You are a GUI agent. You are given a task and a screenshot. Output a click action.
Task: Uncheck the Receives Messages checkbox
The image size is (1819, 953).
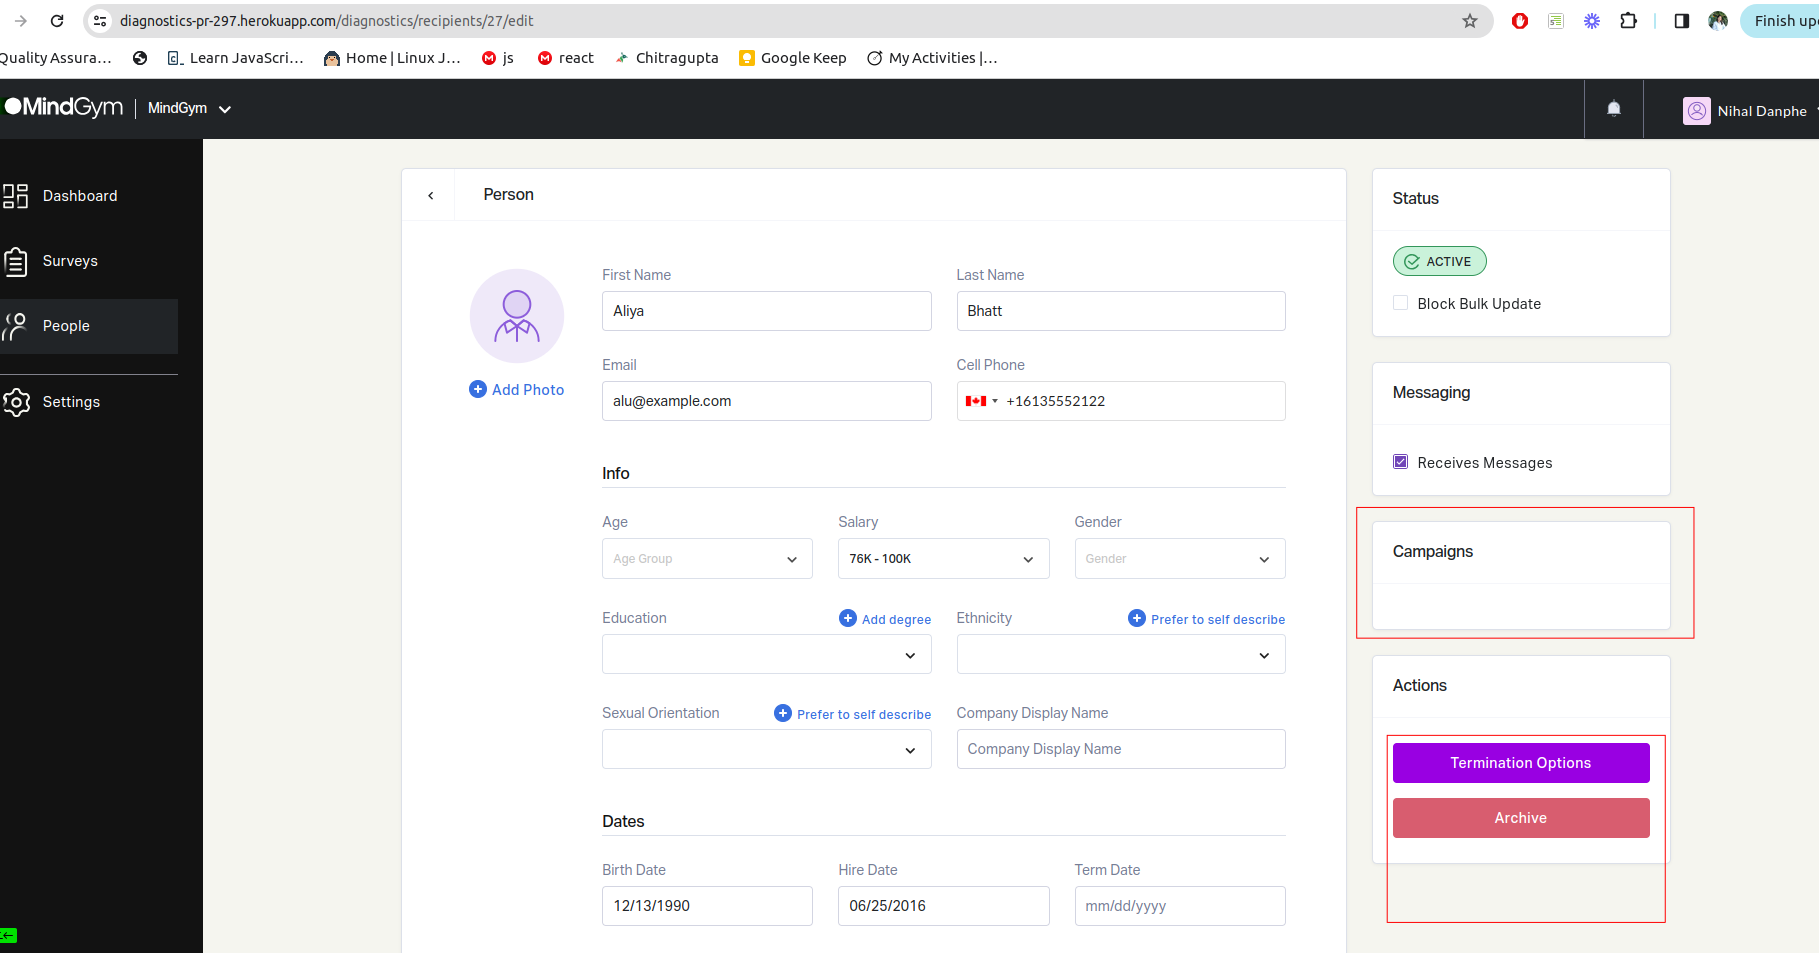point(1400,462)
